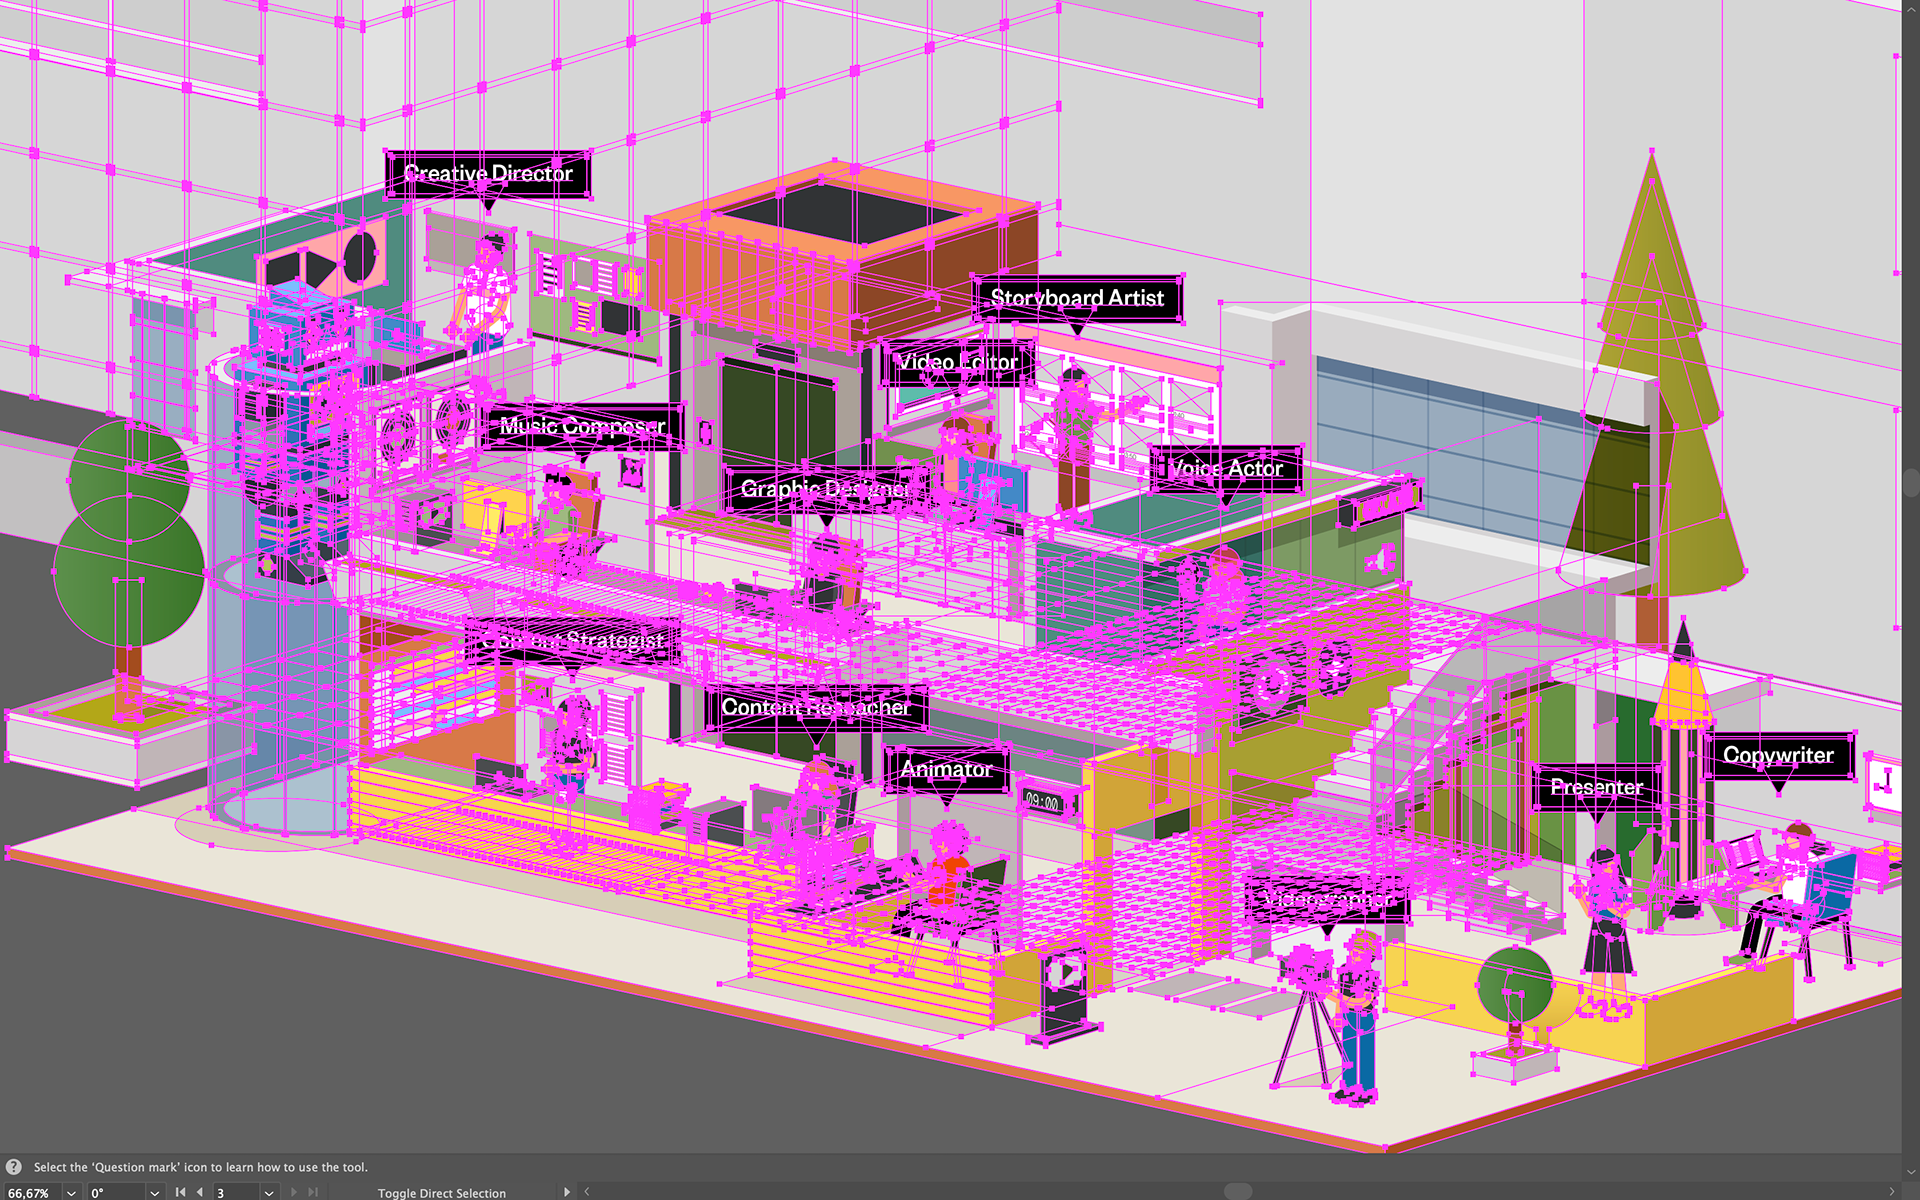Image resolution: width=1920 pixels, height=1200 pixels.
Task: Click the vertical scrollbar thumb
Action: click(x=1910, y=483)
